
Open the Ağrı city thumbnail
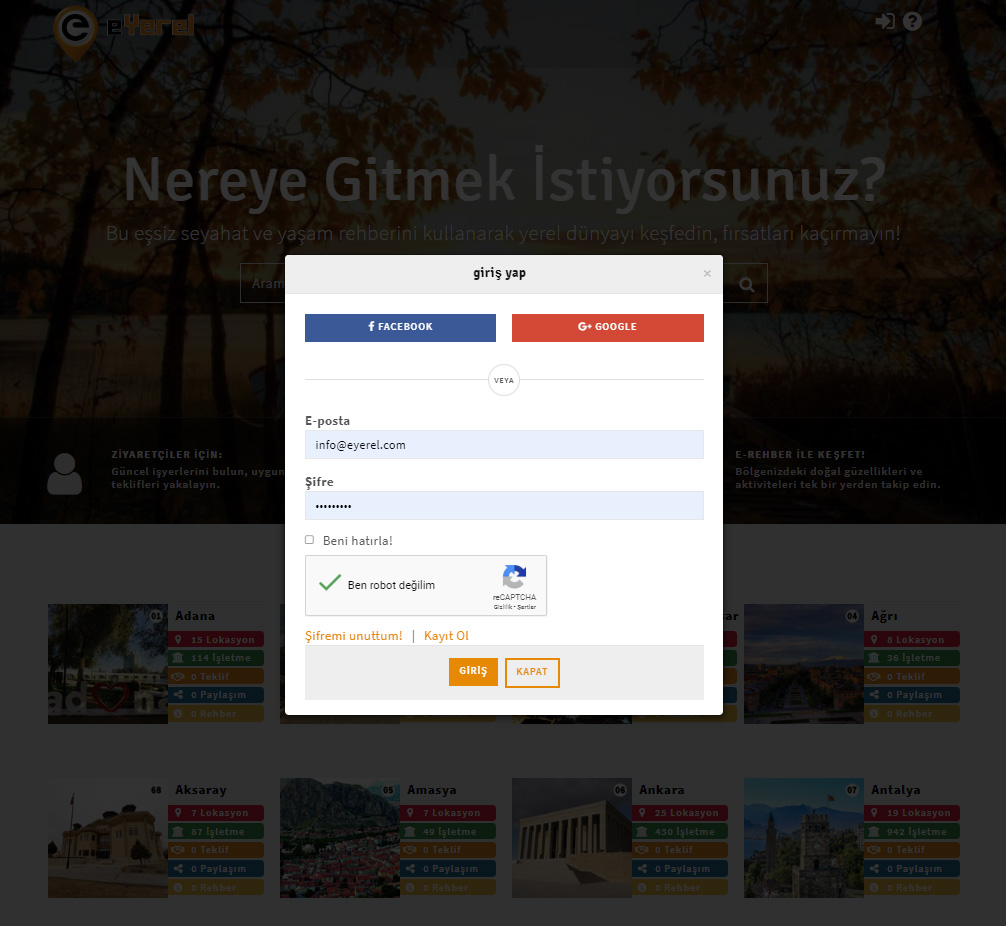tap(803, 664)
